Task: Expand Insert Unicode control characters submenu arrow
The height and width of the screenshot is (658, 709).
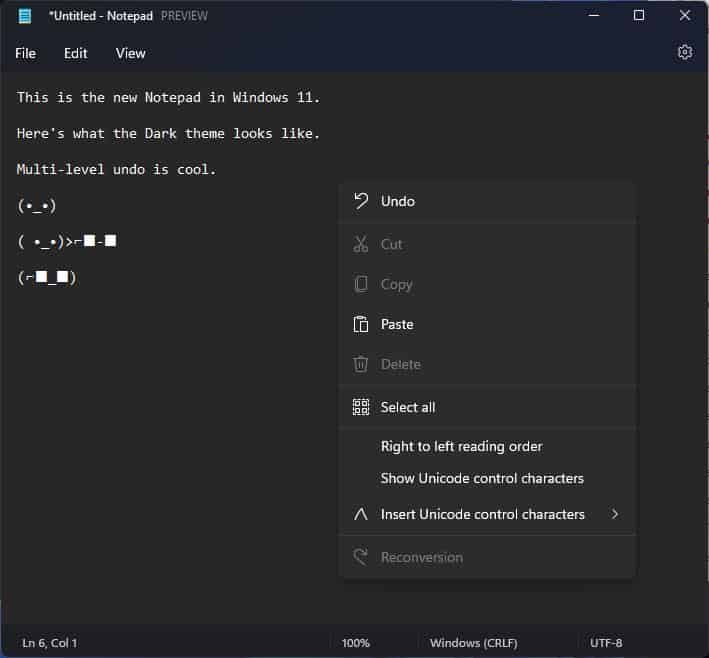Action: (614, 514)
